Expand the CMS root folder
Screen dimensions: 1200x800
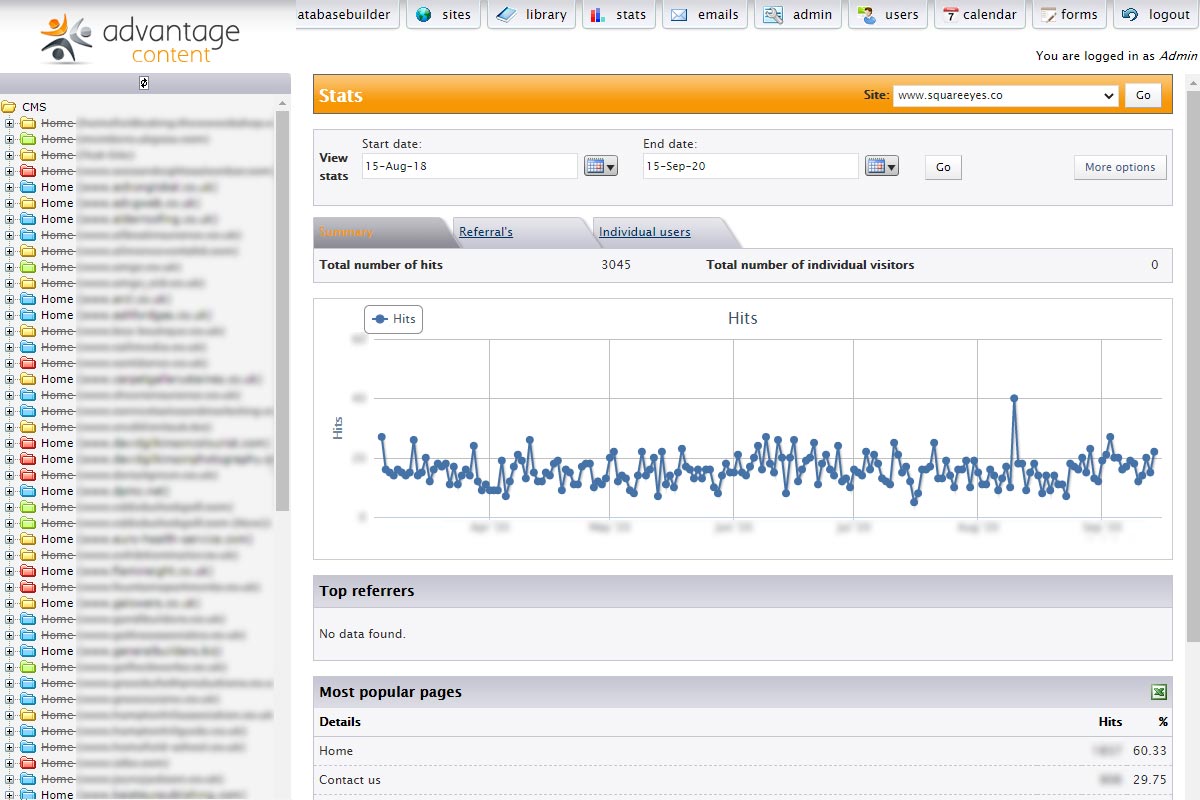click(x=9, y=107)
